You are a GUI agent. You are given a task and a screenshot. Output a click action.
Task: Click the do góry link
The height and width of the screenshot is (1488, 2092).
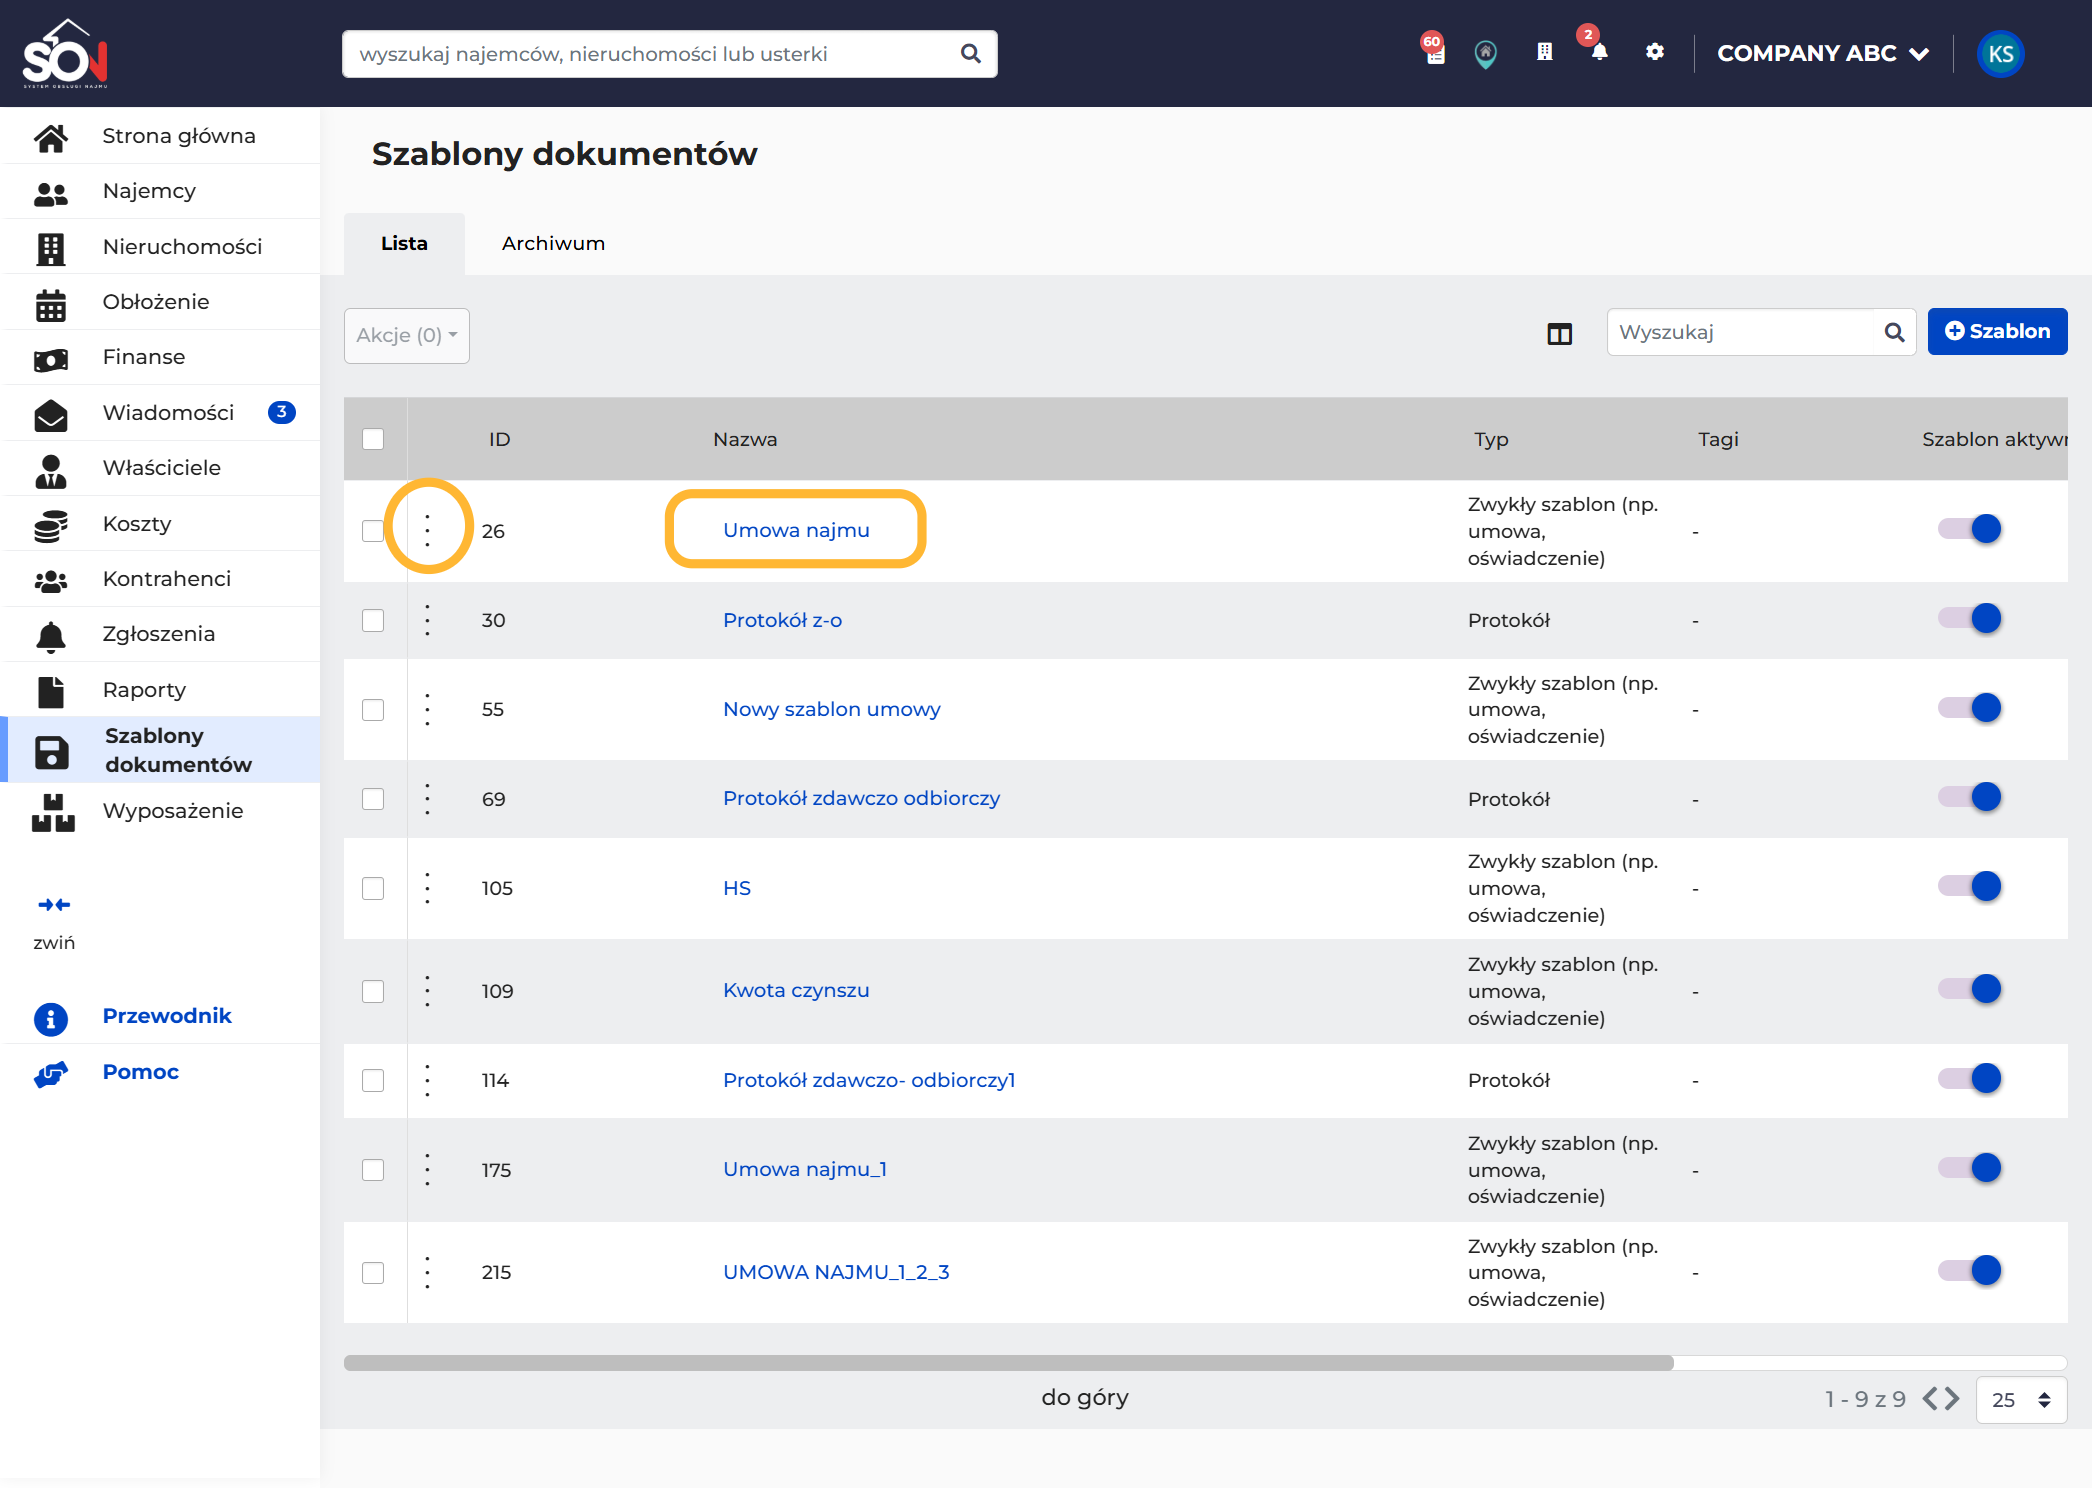point(1084,1397)
